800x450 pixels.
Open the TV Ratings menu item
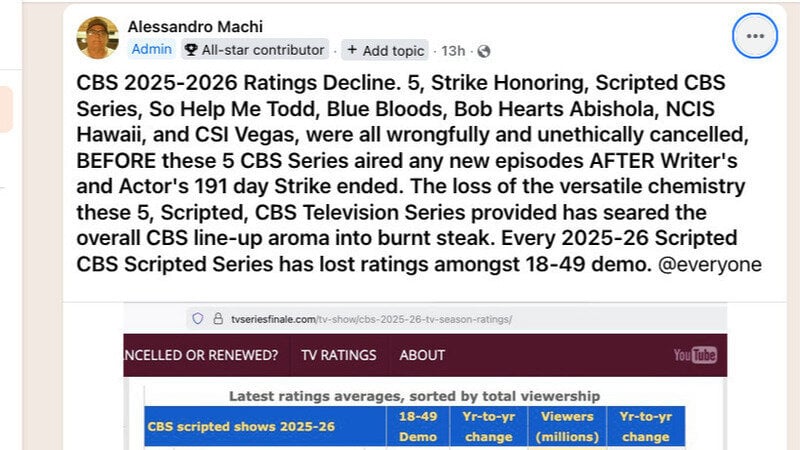tap(342, 355)
